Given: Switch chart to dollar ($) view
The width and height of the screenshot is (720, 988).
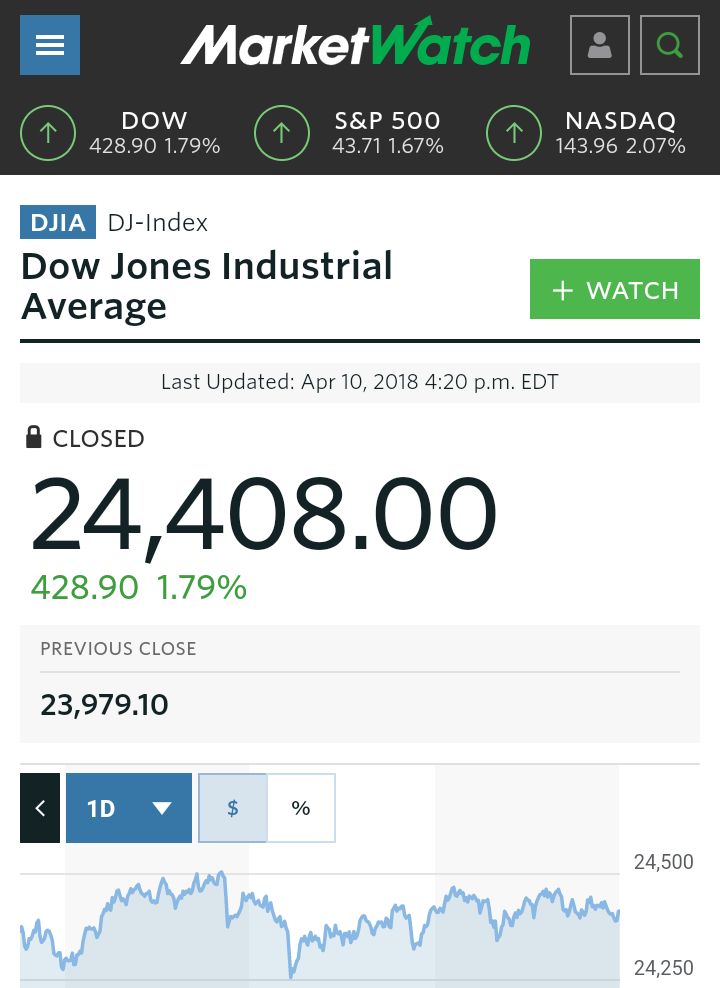Looking at the screenshot, I should pyautogui.click(x=232, y=808).
